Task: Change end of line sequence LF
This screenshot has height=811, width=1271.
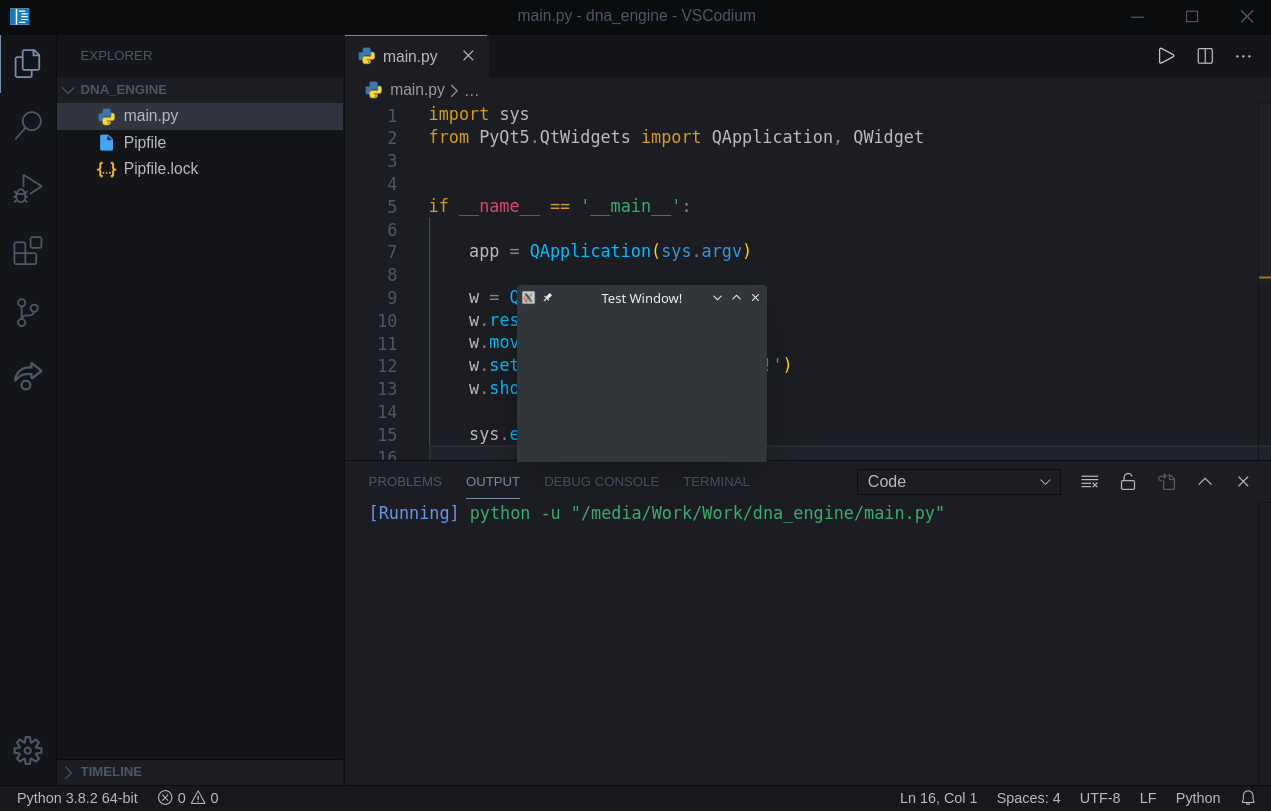Action: tap(1148, 798)
